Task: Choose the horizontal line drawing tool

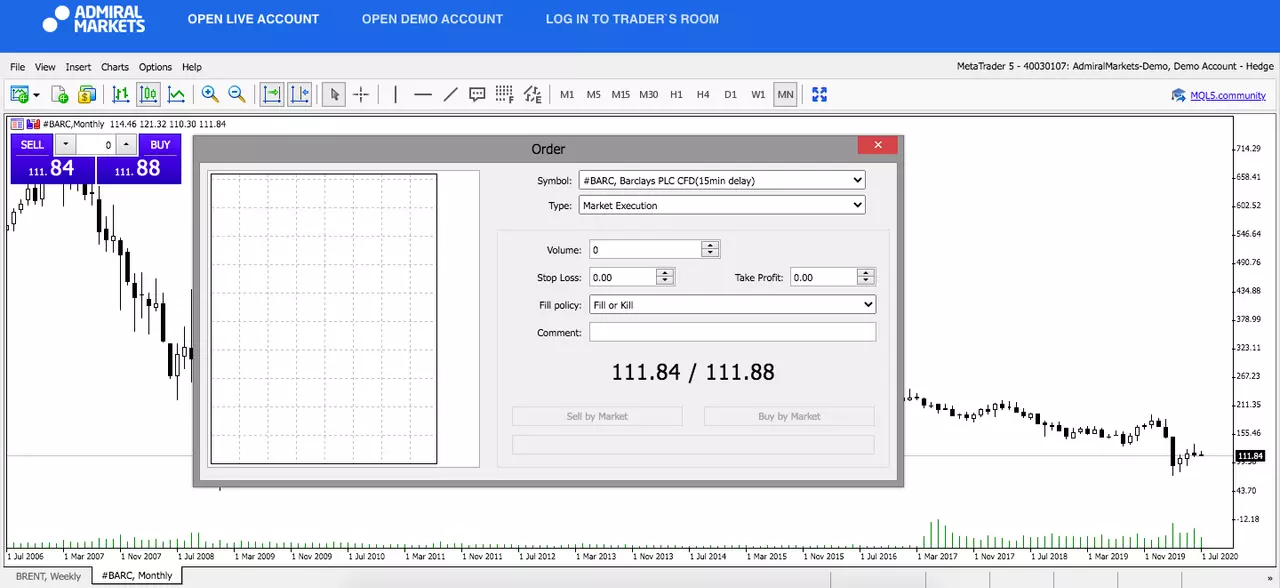Action: [x=423, y=94]
